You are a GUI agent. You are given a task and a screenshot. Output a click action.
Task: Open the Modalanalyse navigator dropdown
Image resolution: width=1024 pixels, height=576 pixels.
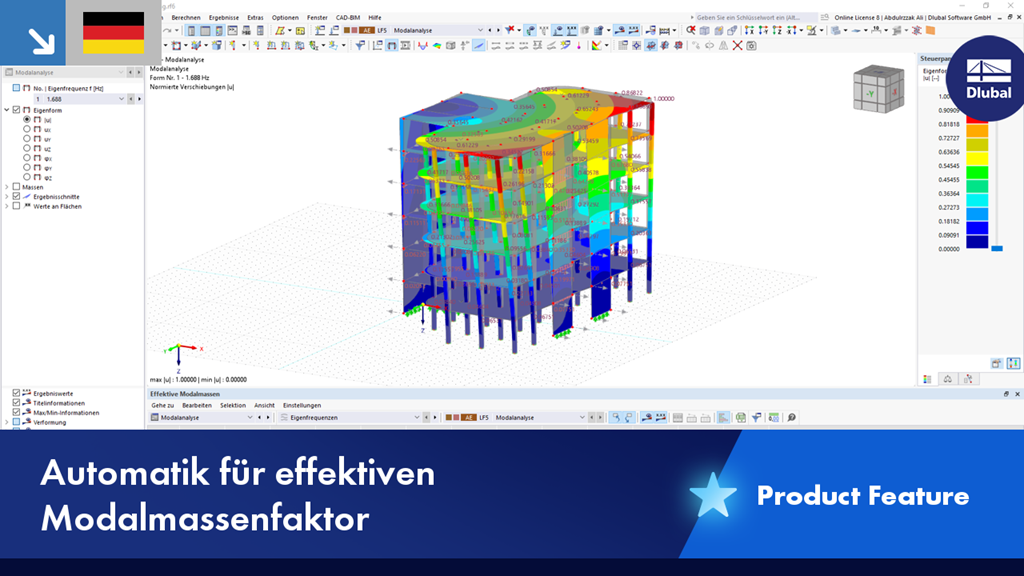121,72
